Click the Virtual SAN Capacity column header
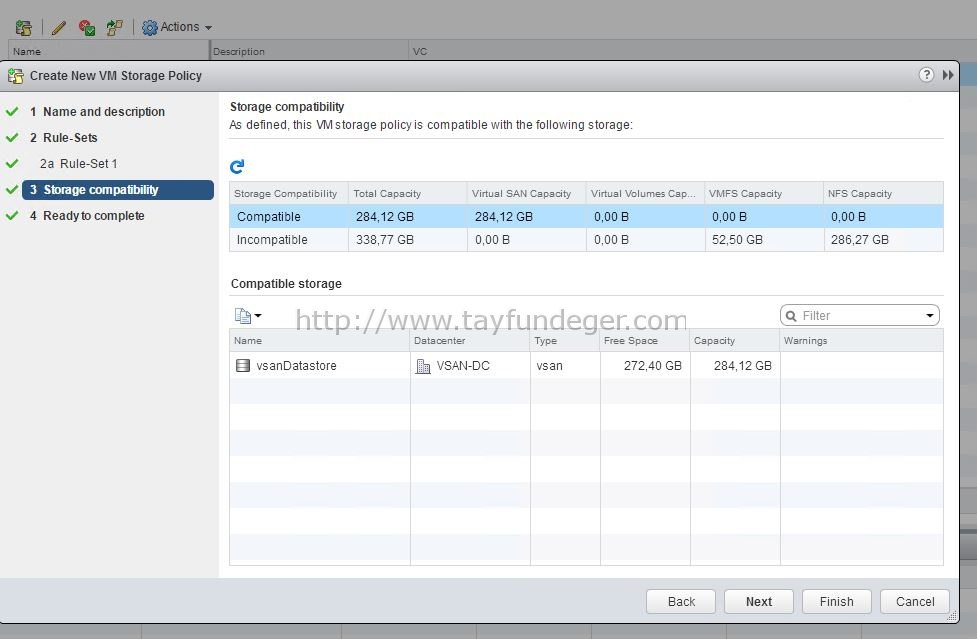This screenshot has width=977, height=639. [x=527, y=194]
